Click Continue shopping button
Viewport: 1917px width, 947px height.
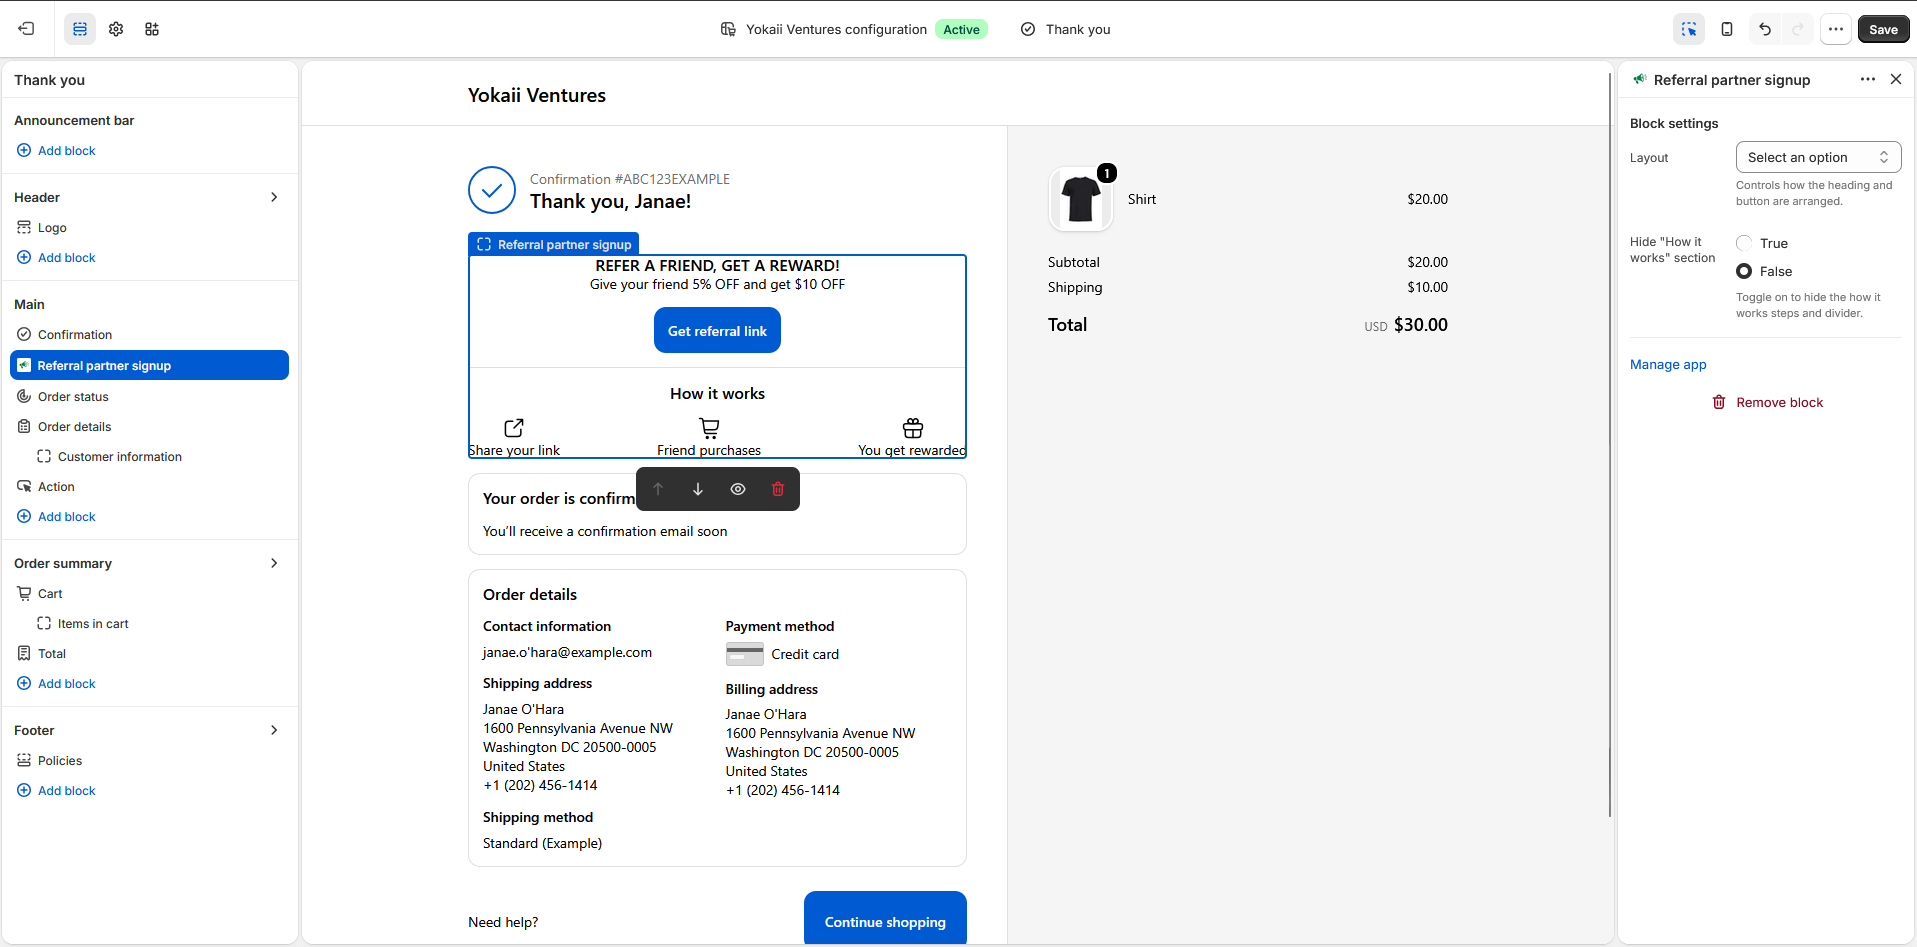point(885,919)
